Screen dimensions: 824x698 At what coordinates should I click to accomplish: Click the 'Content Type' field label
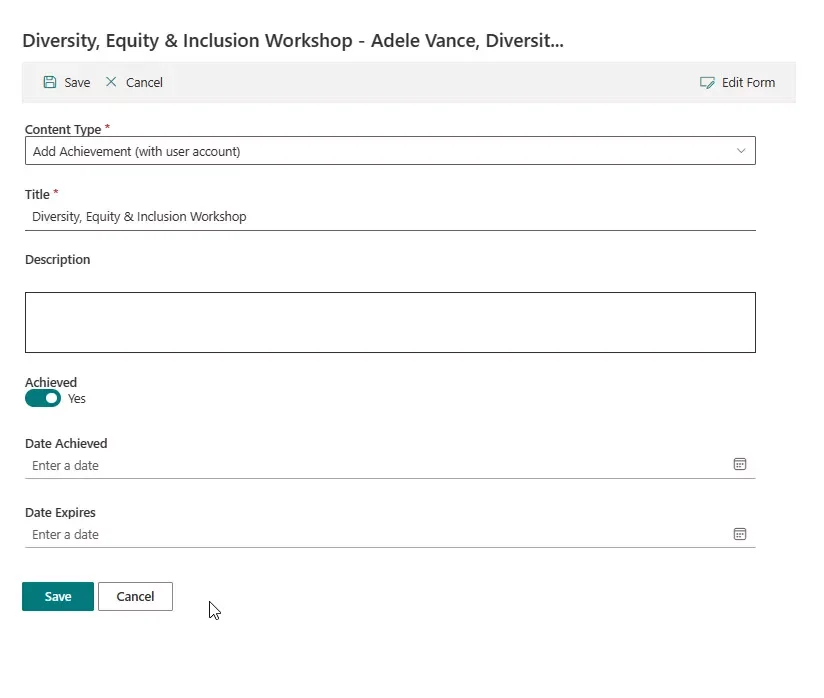63,130
